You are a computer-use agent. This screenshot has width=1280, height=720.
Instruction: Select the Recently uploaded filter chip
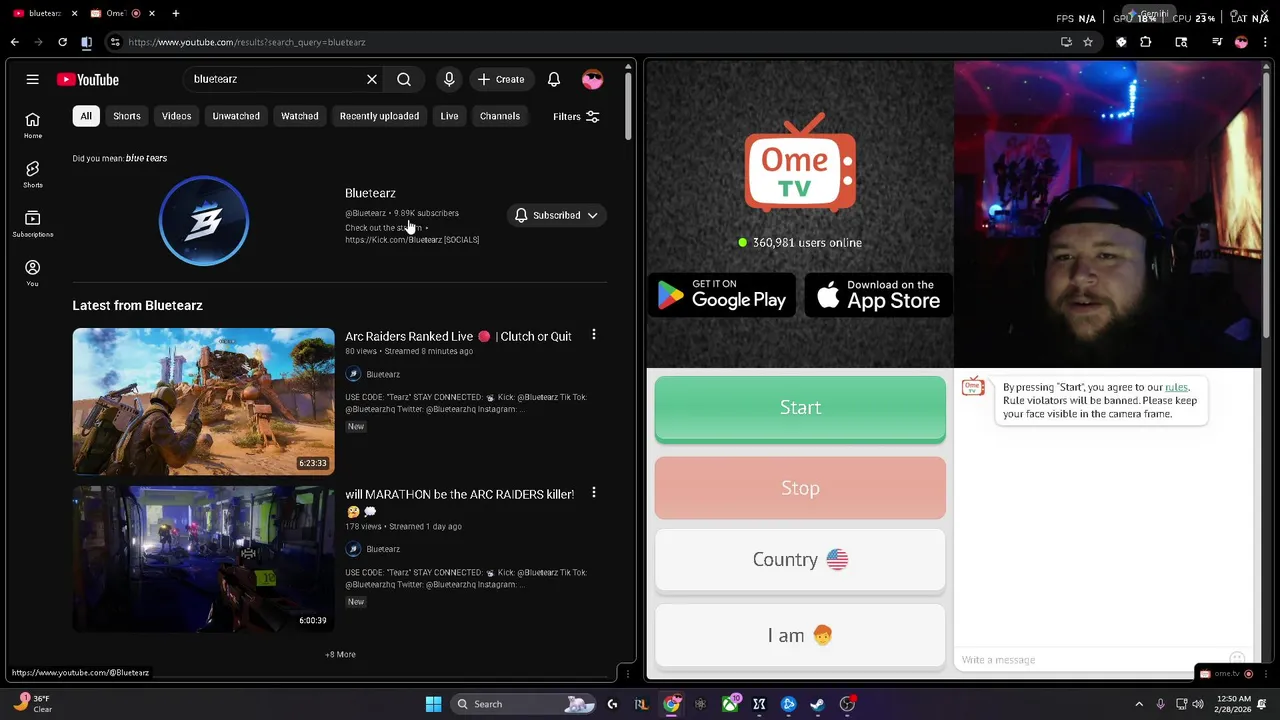point(379,116)
